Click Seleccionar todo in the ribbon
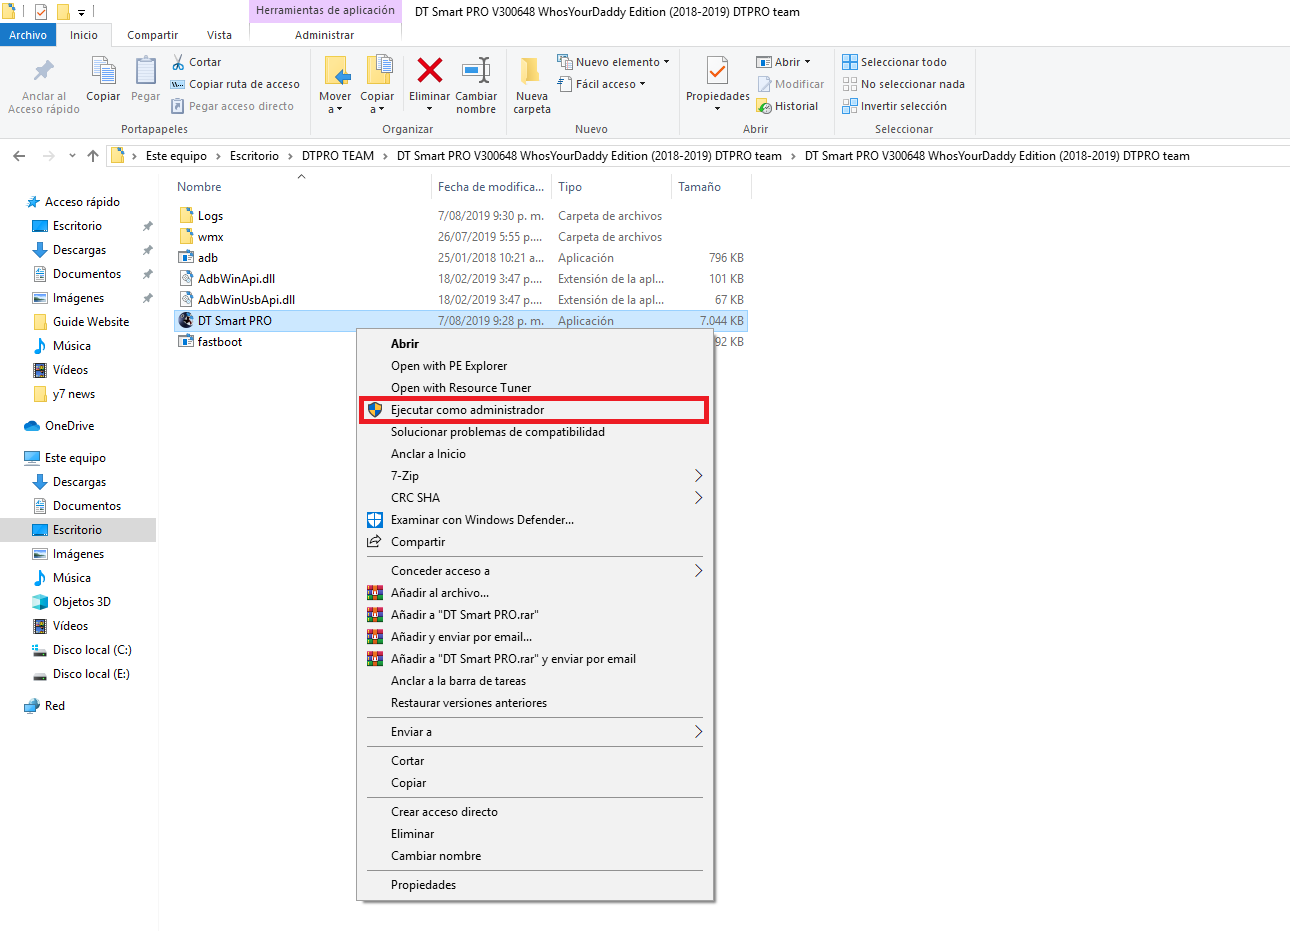 [894, 62]
